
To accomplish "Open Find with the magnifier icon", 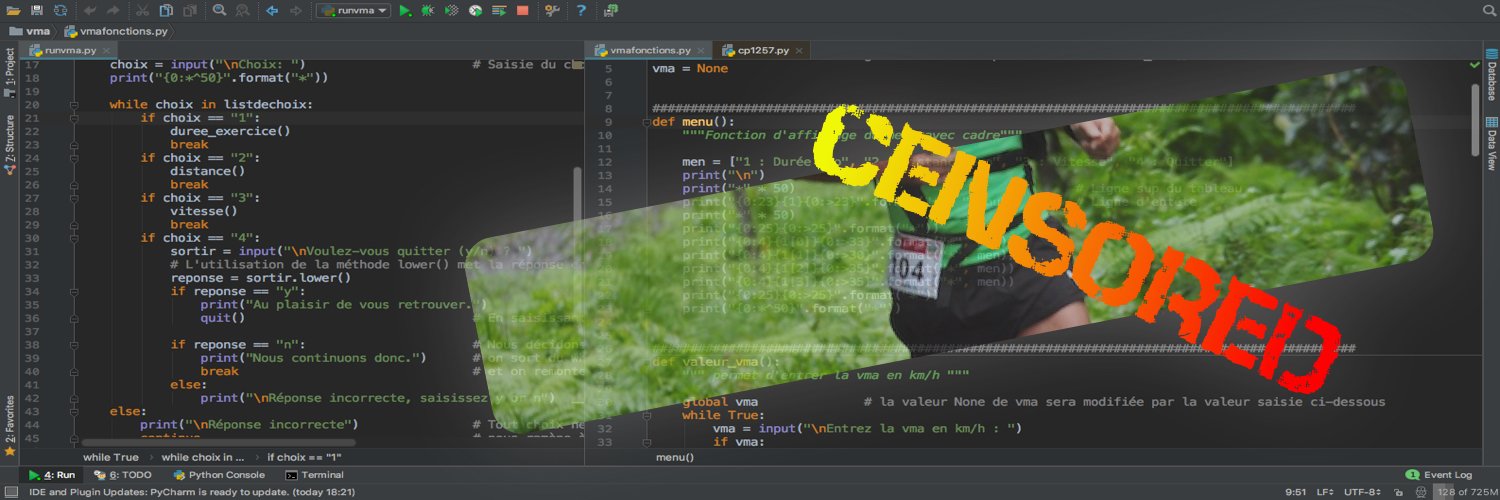I will pos(219,10).
